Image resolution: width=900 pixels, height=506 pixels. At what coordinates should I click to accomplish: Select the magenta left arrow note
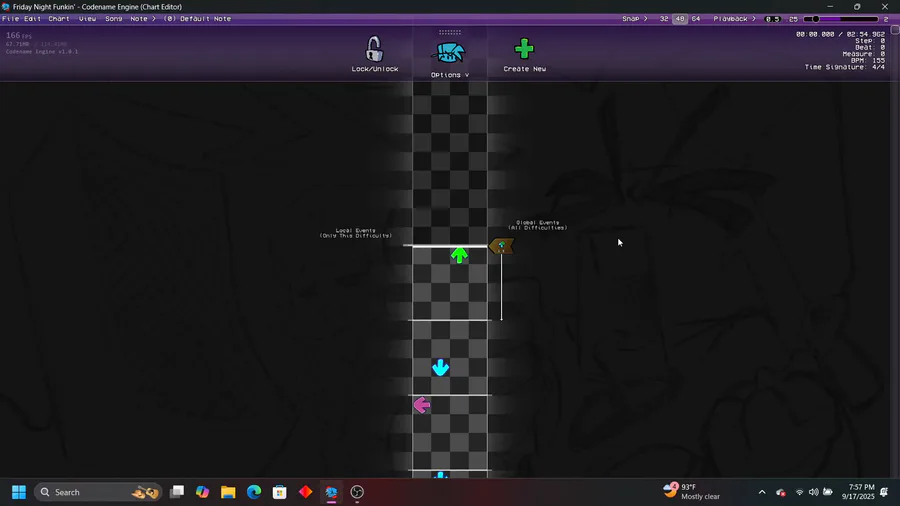pos(421,405)
